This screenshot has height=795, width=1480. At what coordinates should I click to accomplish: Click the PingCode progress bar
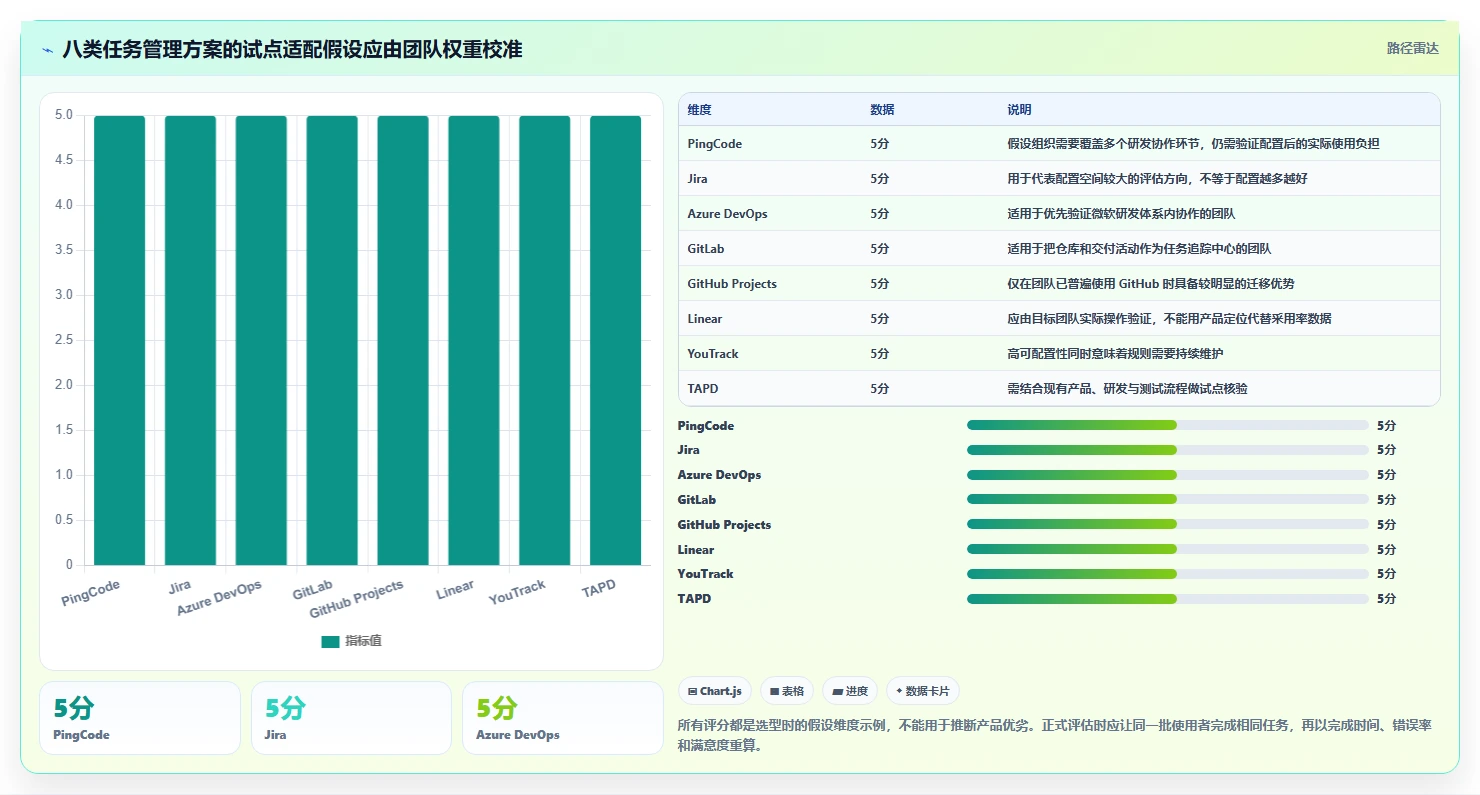1167,425
